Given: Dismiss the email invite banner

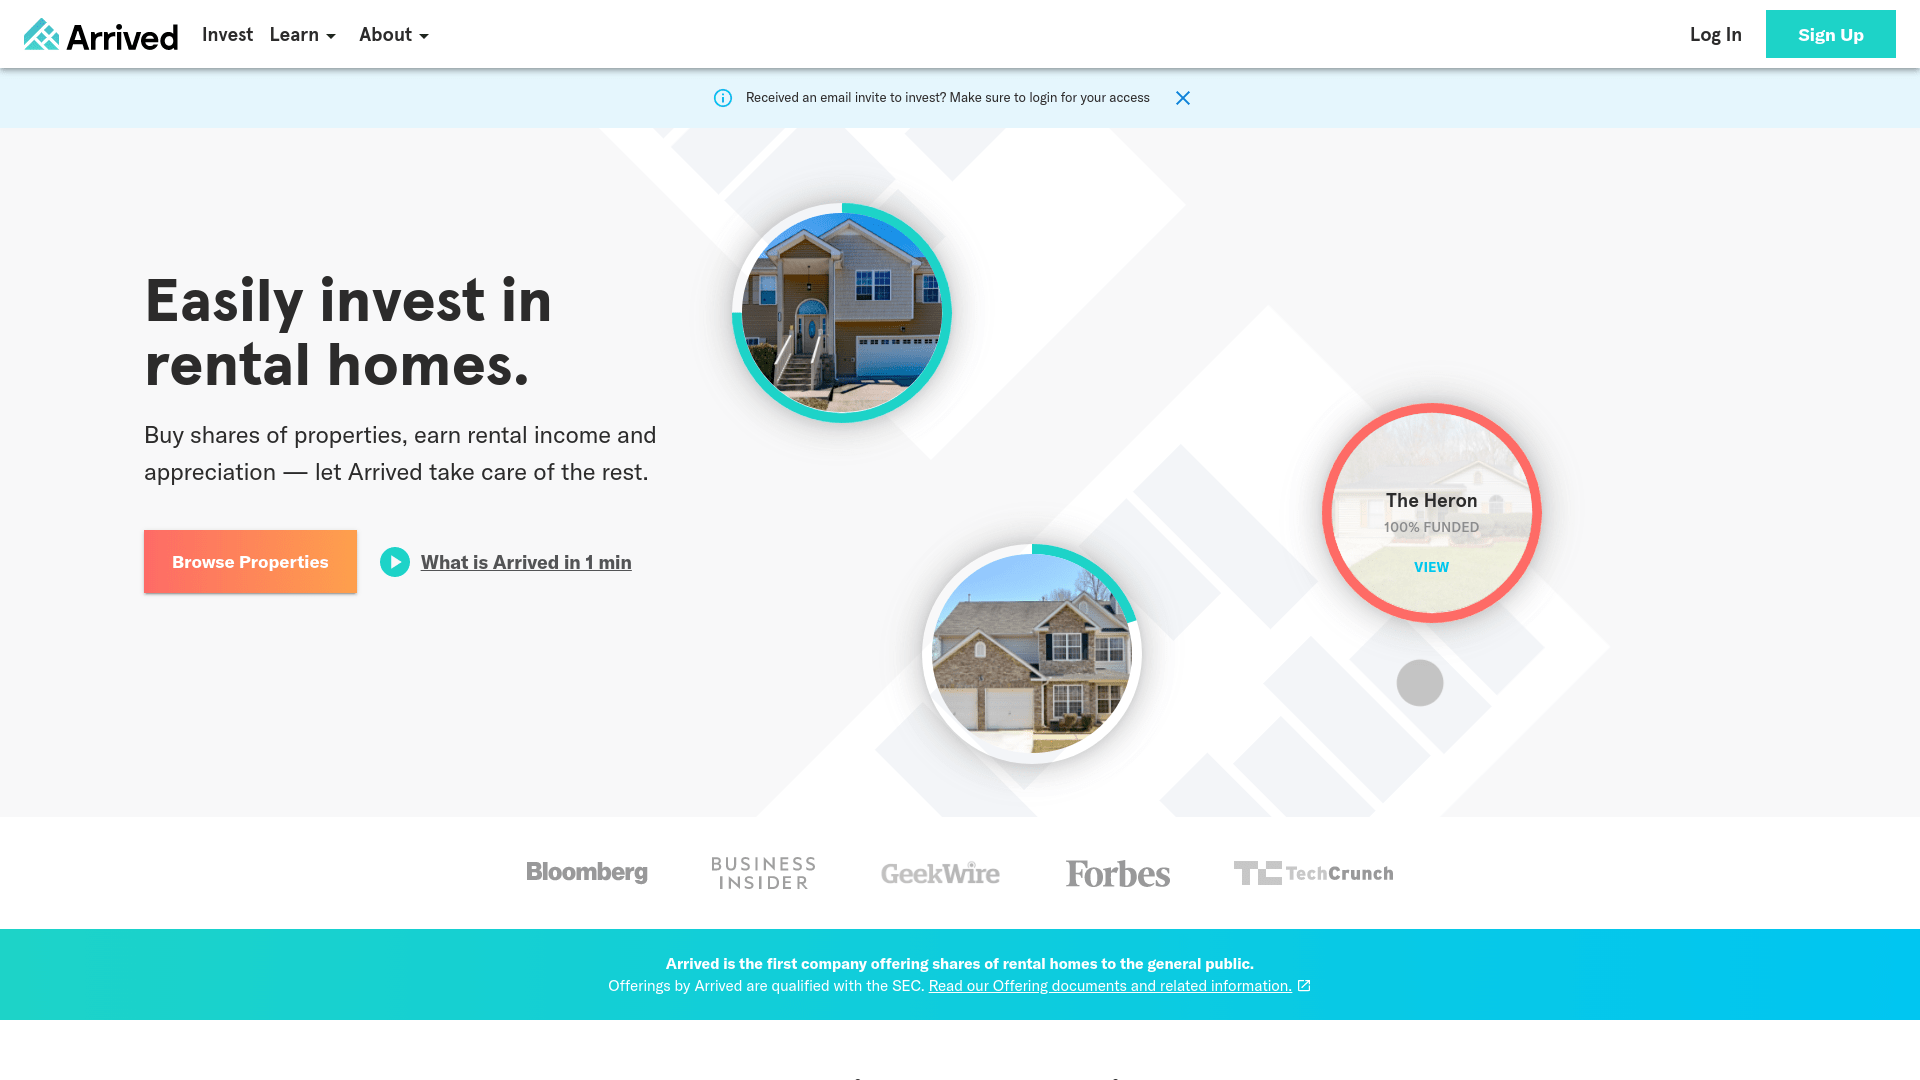Looking at the screenshot, I should tap(1183, 98).
